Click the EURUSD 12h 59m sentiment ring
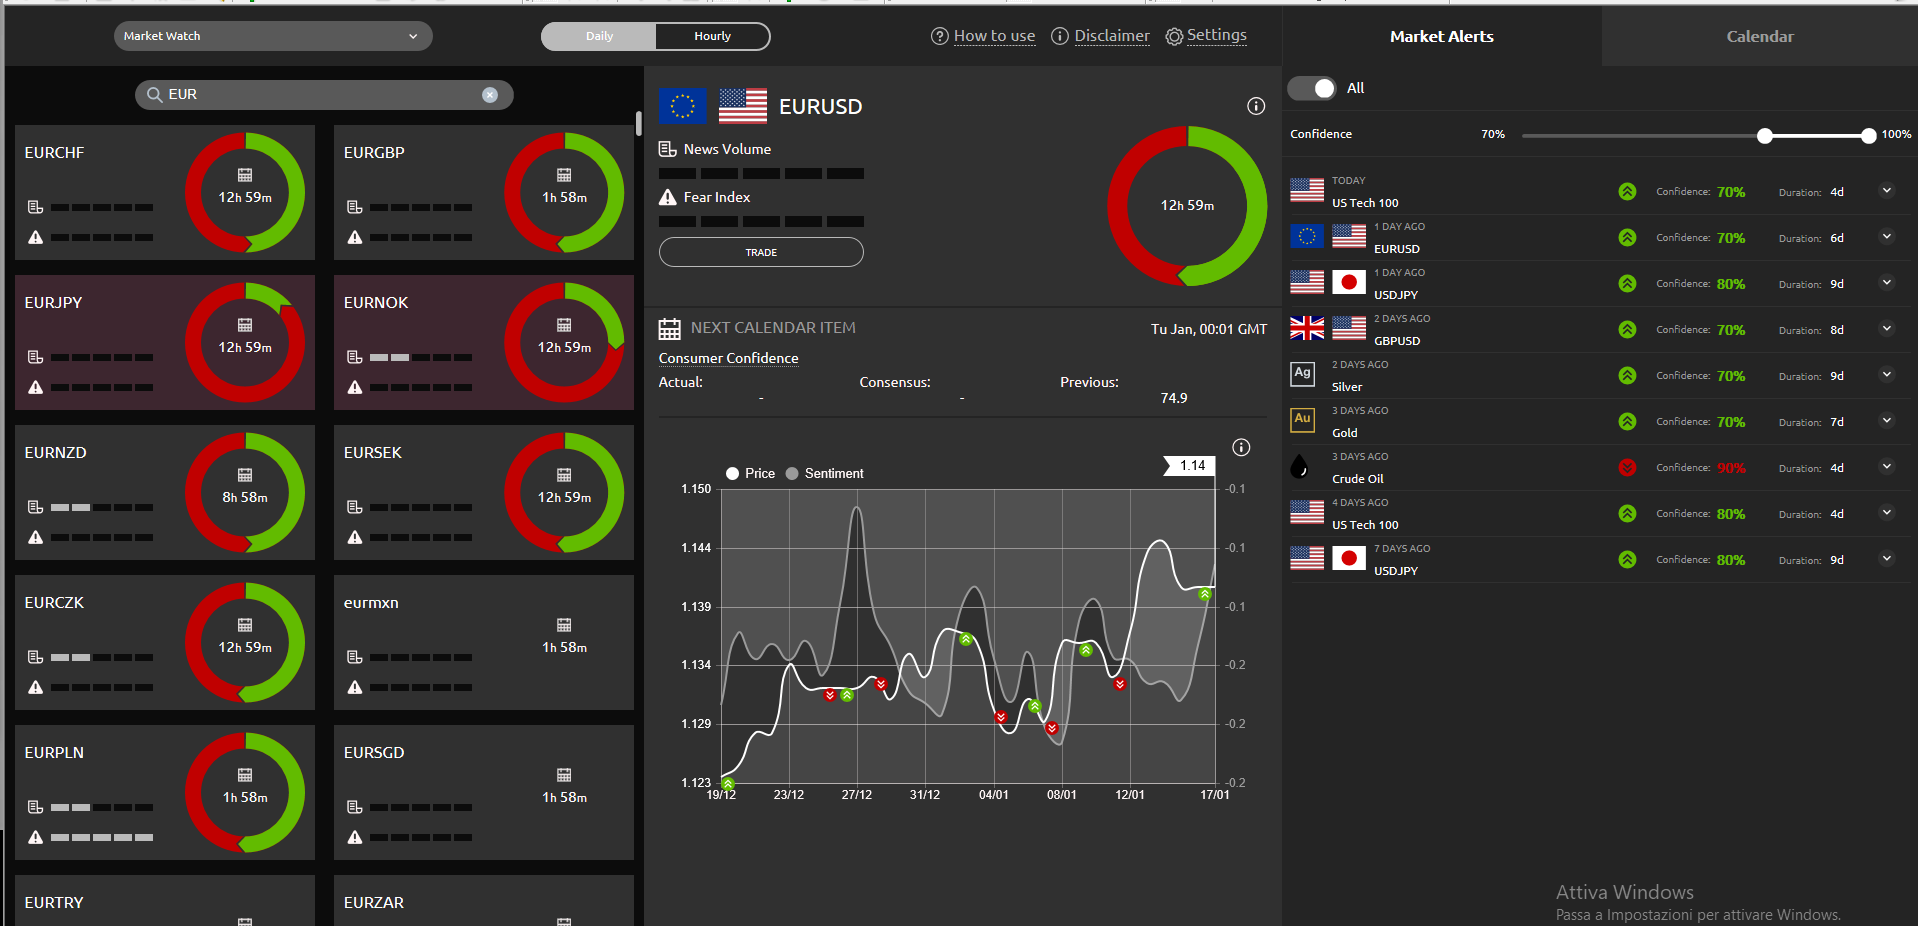This screenshot has height=926, width=1918. 1187,206
